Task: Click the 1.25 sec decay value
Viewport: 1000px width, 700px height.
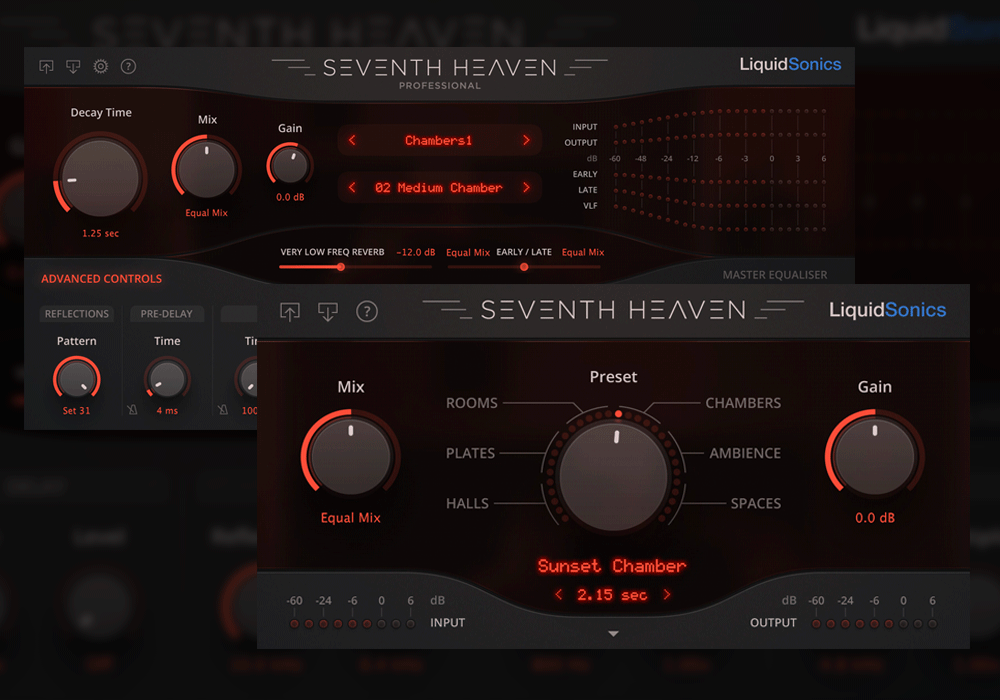Action: (101, 233)
